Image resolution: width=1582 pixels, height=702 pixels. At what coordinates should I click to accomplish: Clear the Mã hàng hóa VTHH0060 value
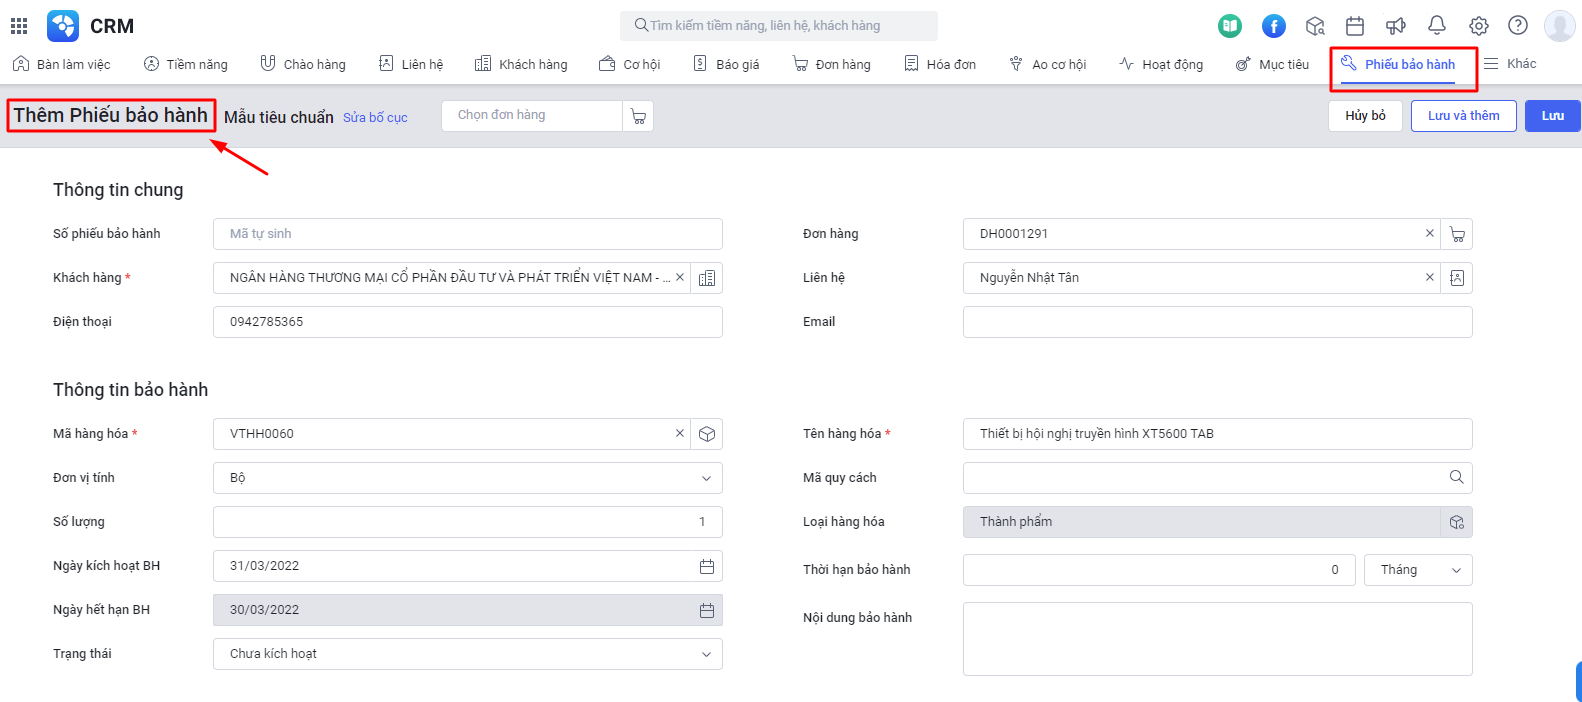(x=680, y=433)
